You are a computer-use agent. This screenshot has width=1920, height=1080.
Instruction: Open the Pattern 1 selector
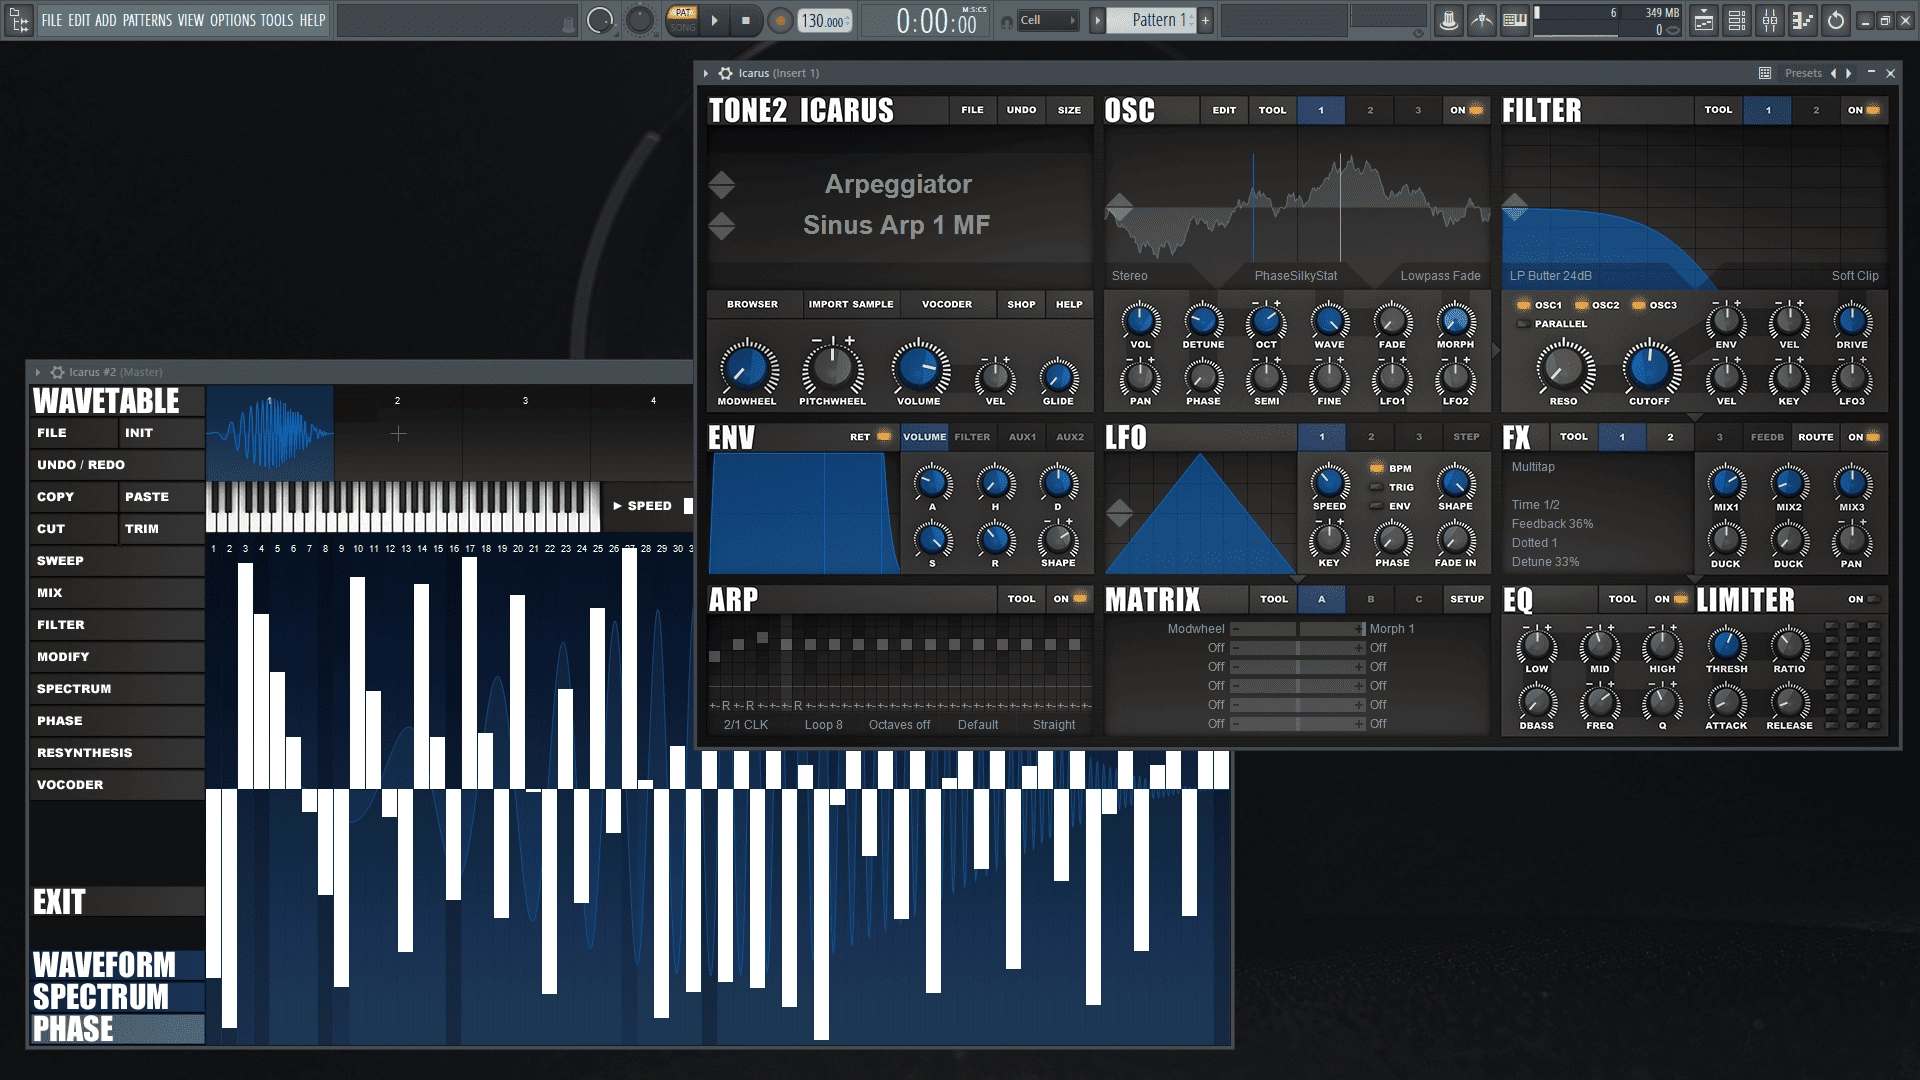(1152, 20)
